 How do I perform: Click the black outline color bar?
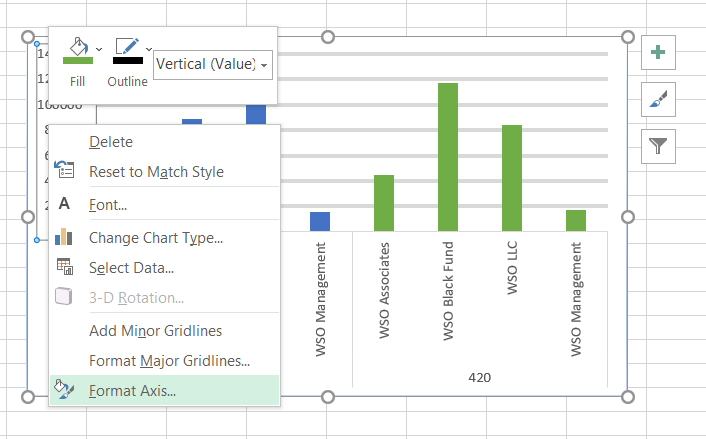127,62
